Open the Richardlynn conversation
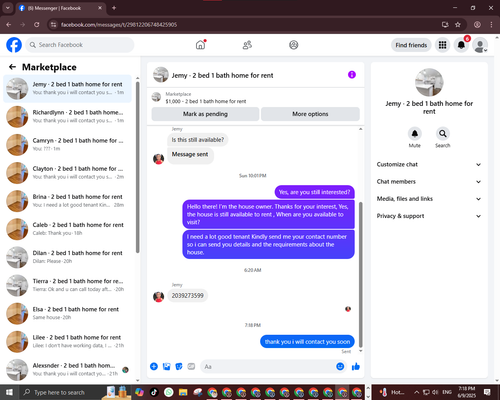The width and height of the screenshot is (500, 400). tap(67, 117)
